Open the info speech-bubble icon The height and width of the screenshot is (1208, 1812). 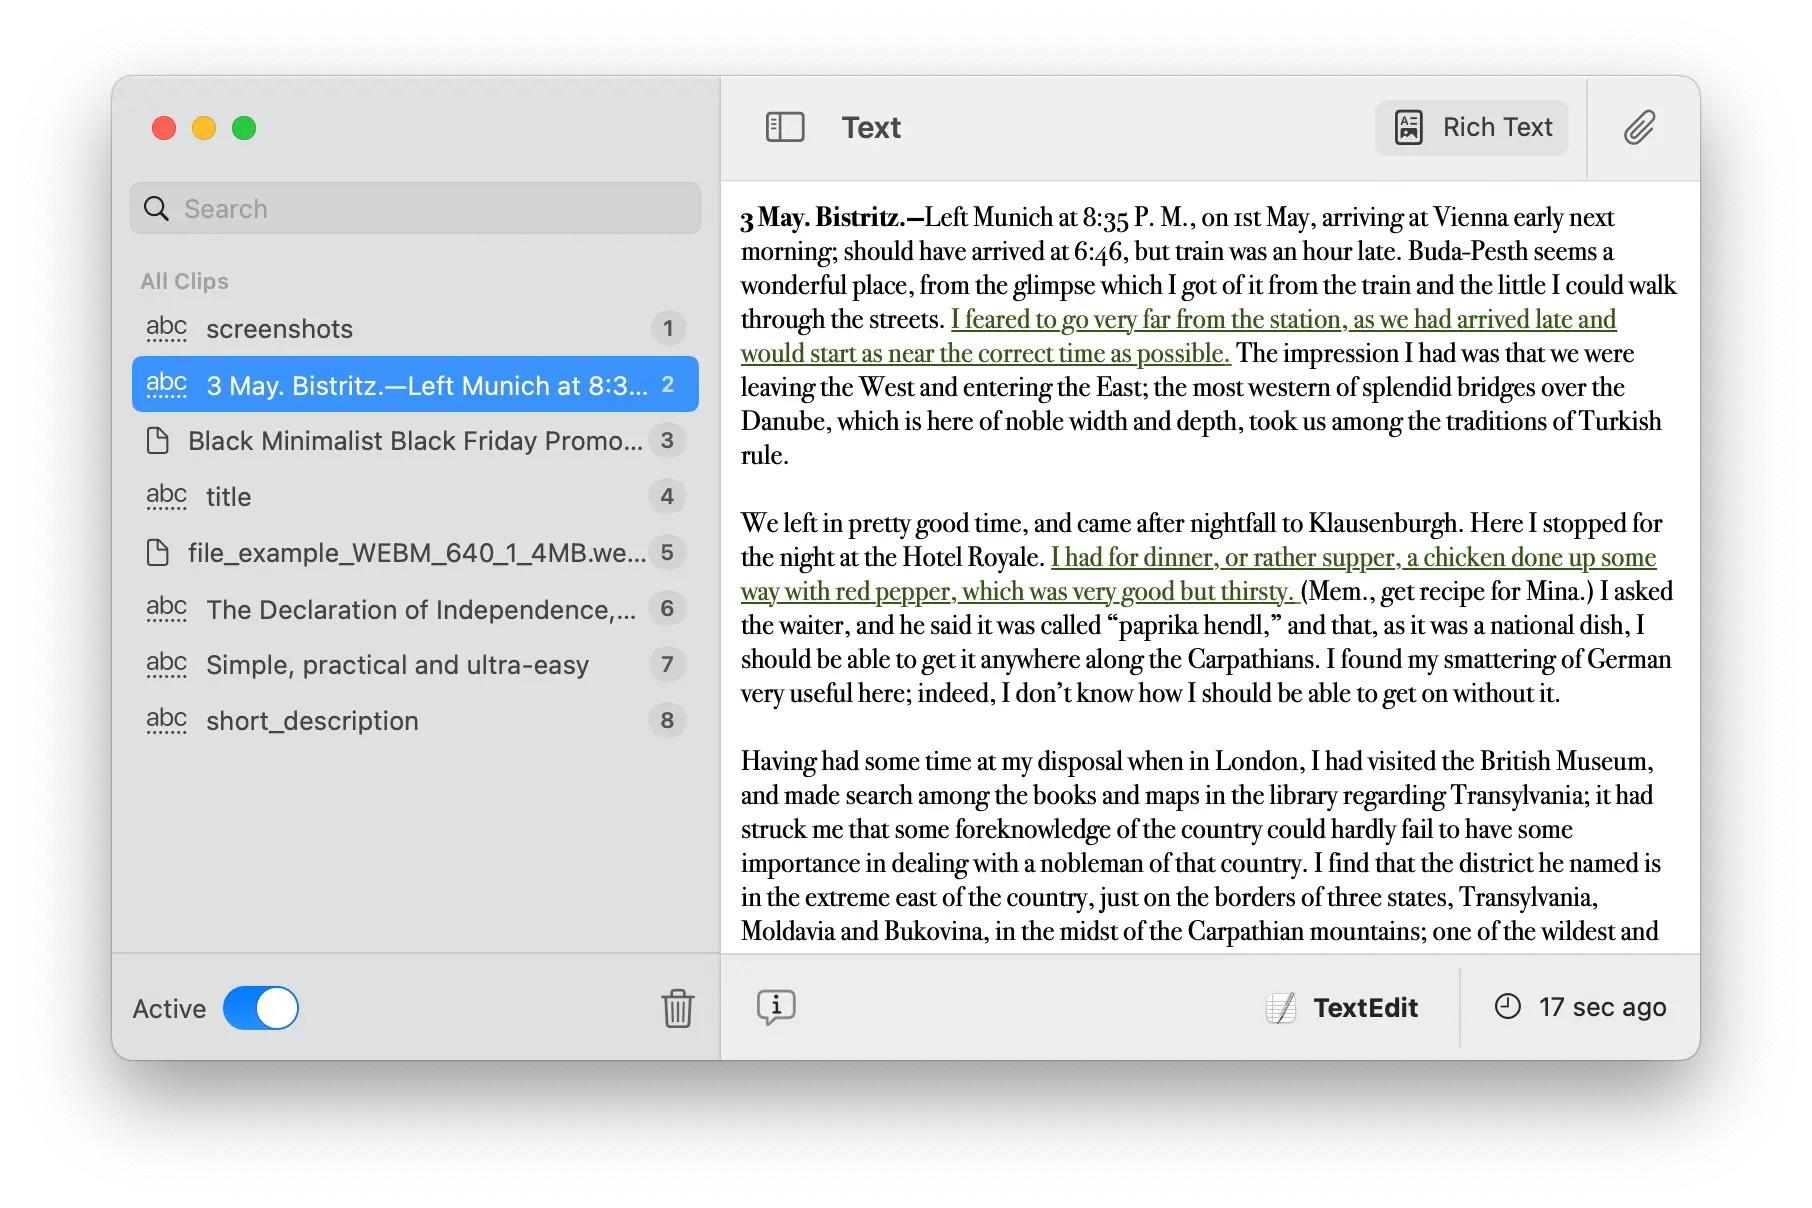[776, 1007]
